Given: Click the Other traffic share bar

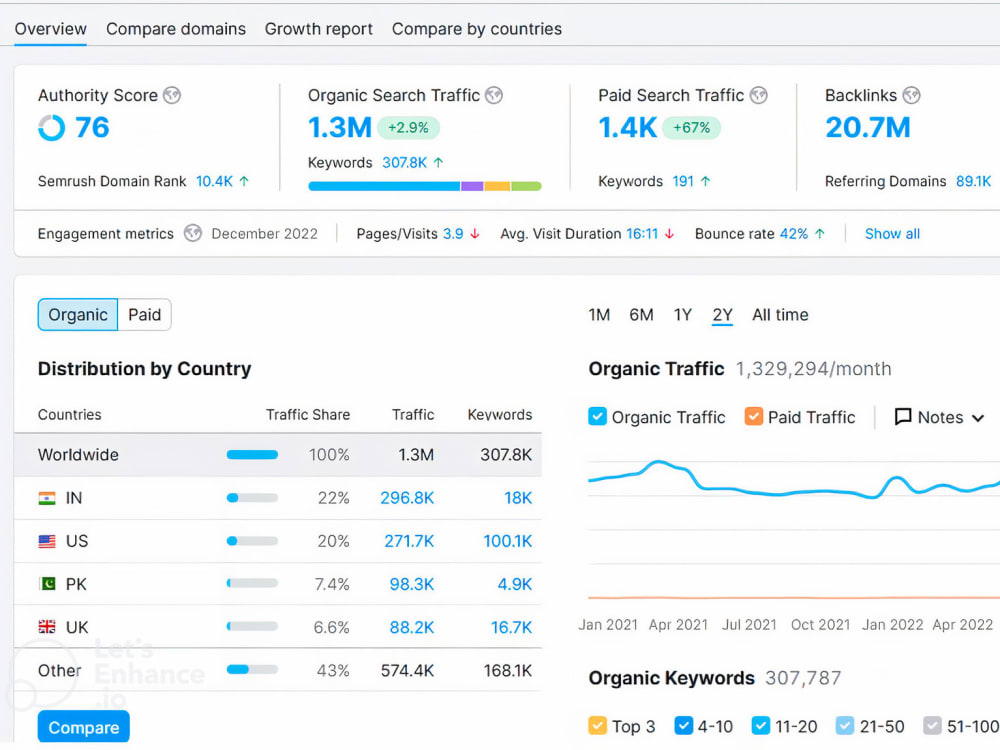Looking at the screenshot, I should coord(252,670).
